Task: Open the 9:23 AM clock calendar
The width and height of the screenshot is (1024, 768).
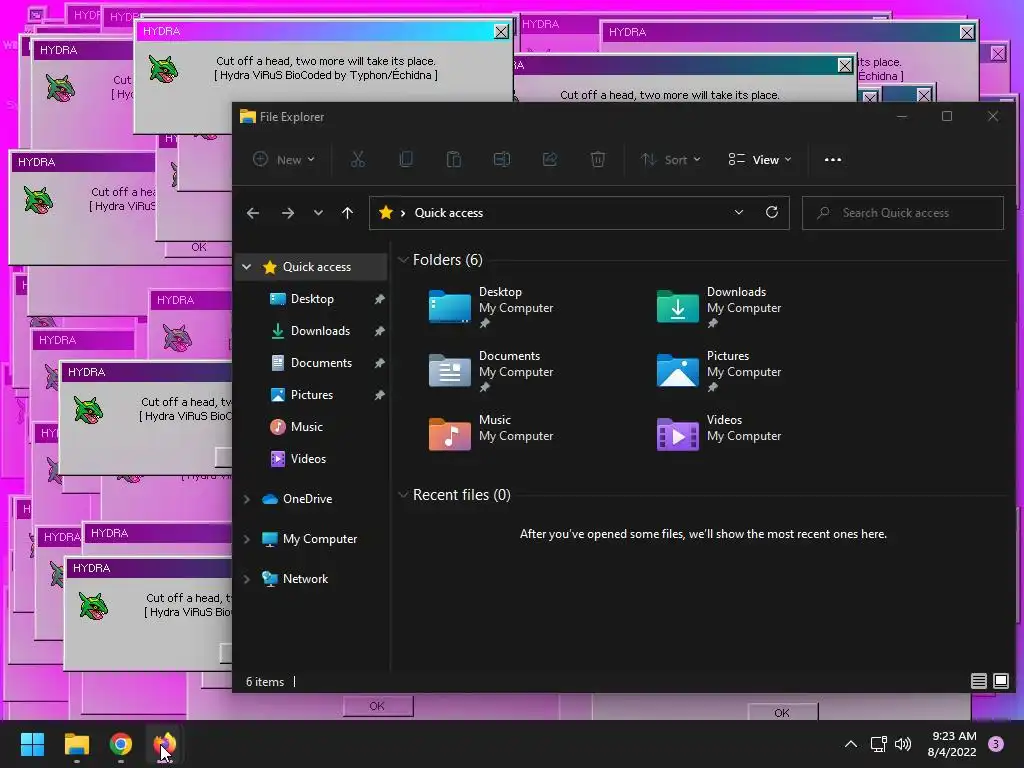Action: 952,744
